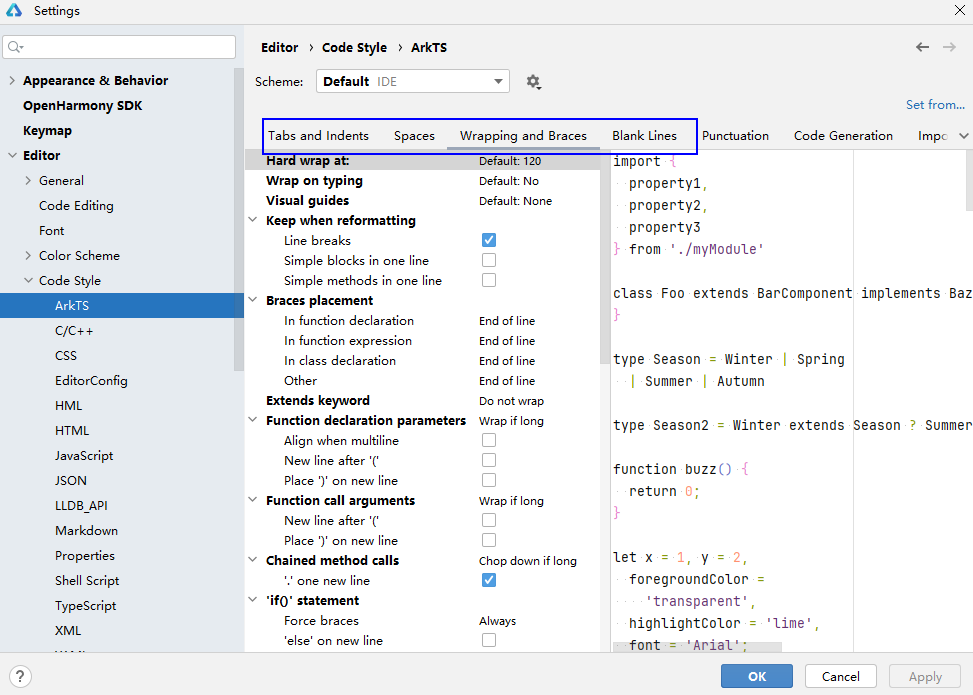Select TypeScript in Code Style list
973x695 pixels.
point(85,606)
